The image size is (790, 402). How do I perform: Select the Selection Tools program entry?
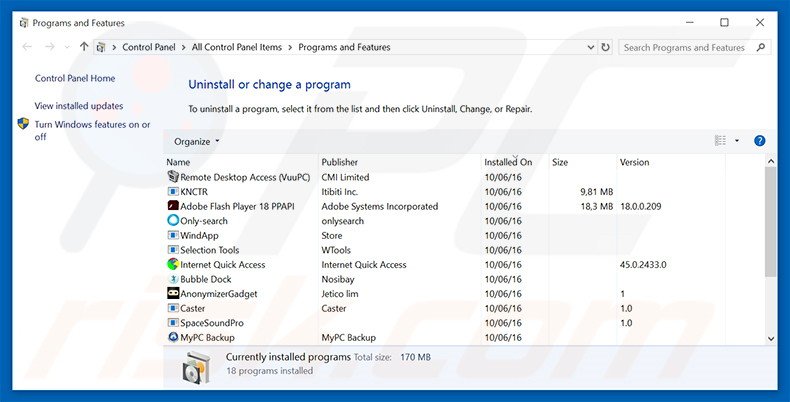click(210, 250)
